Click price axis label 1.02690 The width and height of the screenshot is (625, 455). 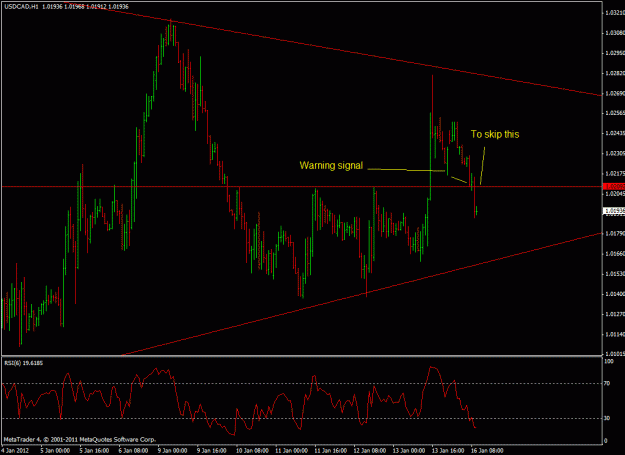pyautogui.click(x=615, y=93)
